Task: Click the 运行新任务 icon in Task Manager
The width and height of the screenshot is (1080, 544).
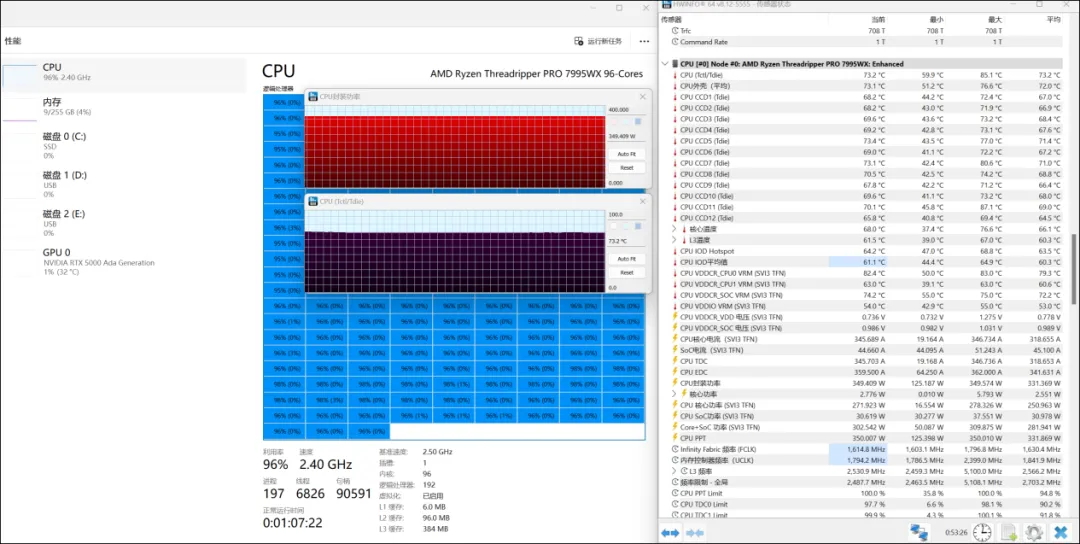Action: click(579, 41)
